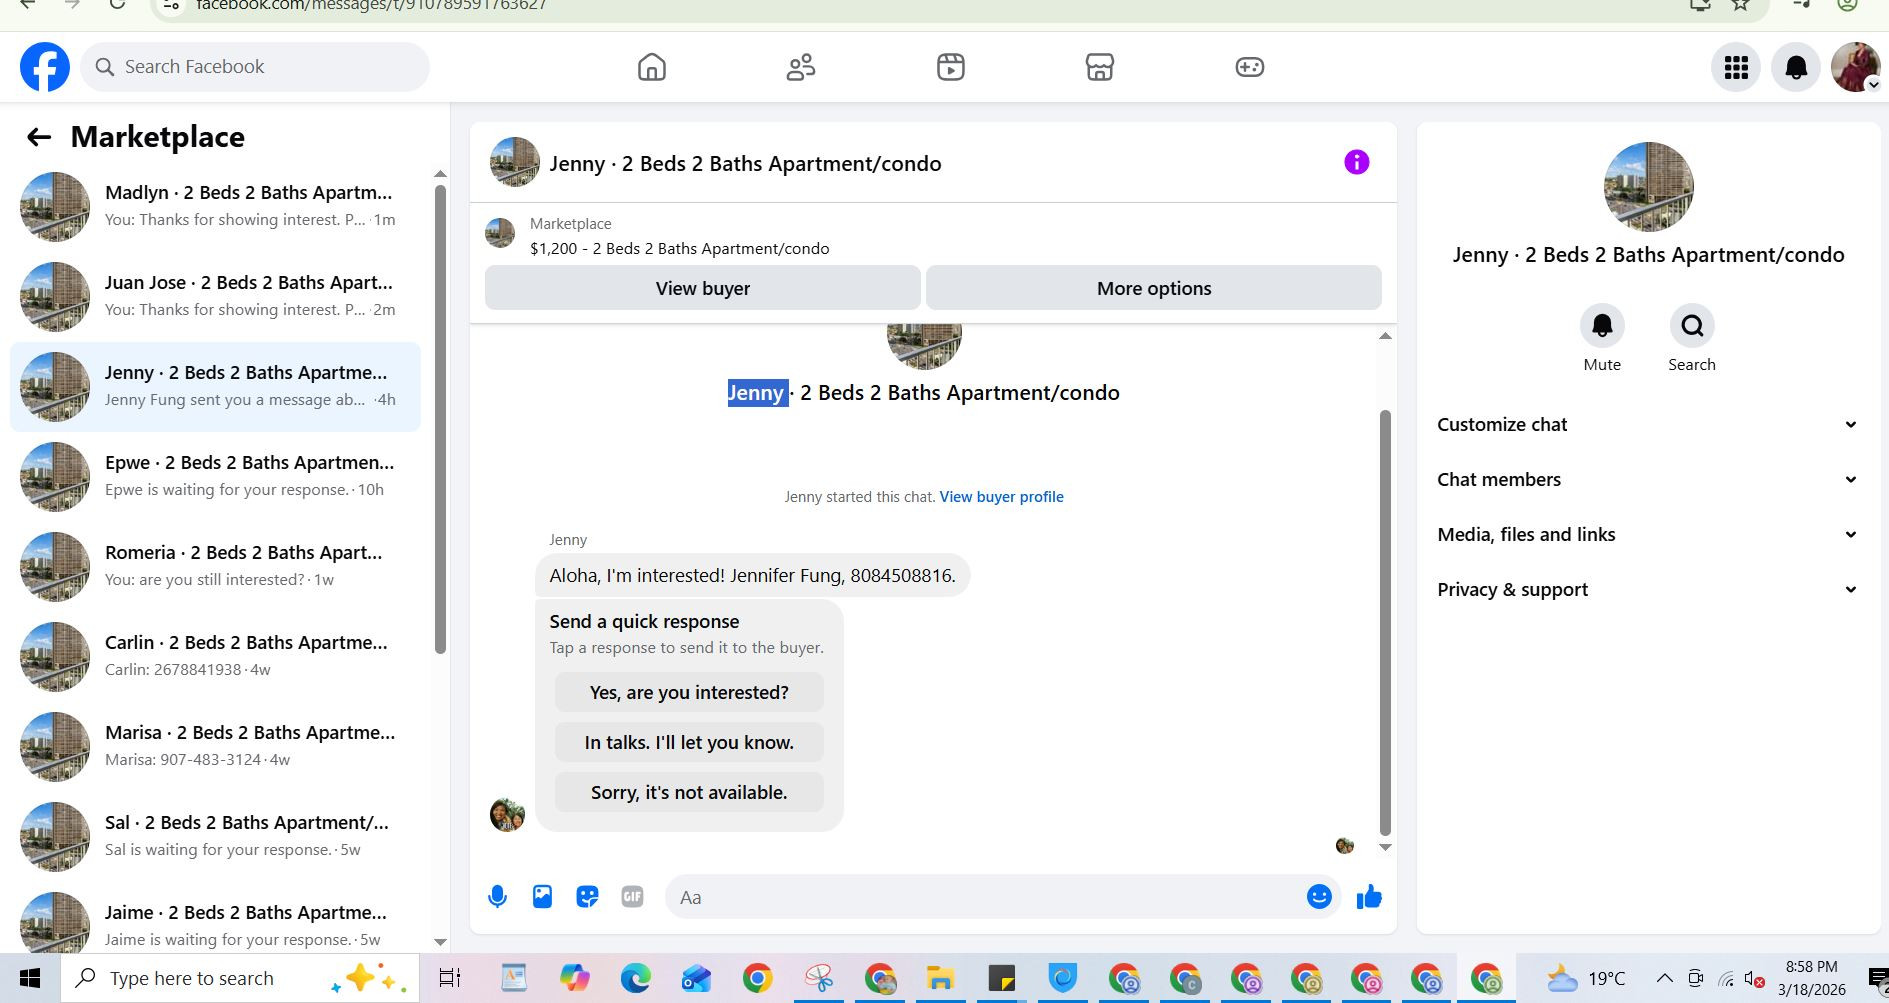Open the Outlook taskbar icon
The width and height of the screenshot is (1889, 1003).
[696, 978]
